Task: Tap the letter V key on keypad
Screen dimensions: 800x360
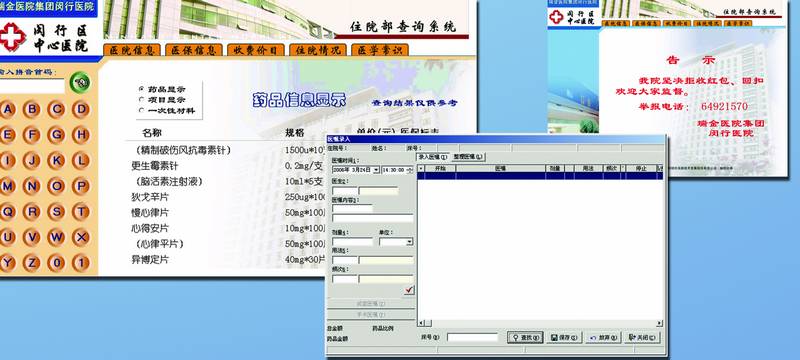Action: [32, 237]
